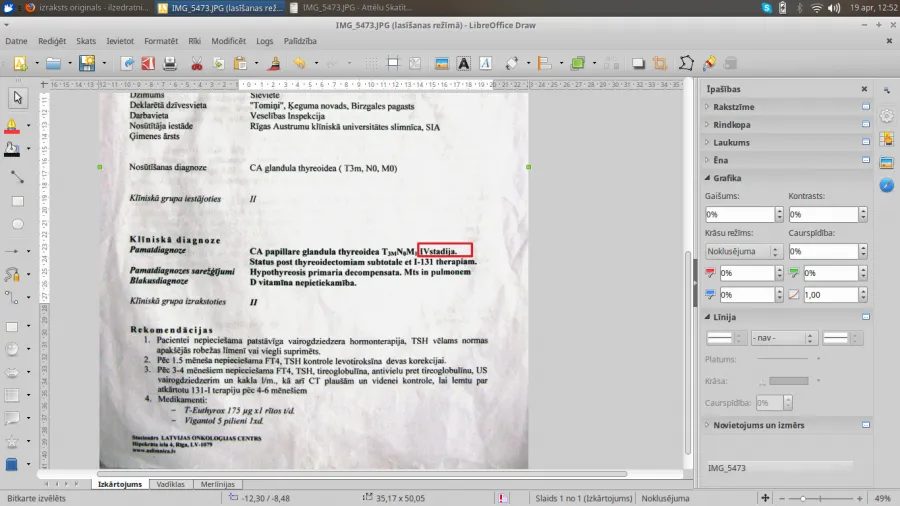Click the volume tray icon
Screen dimensions: 900x506
click(834, 7)
